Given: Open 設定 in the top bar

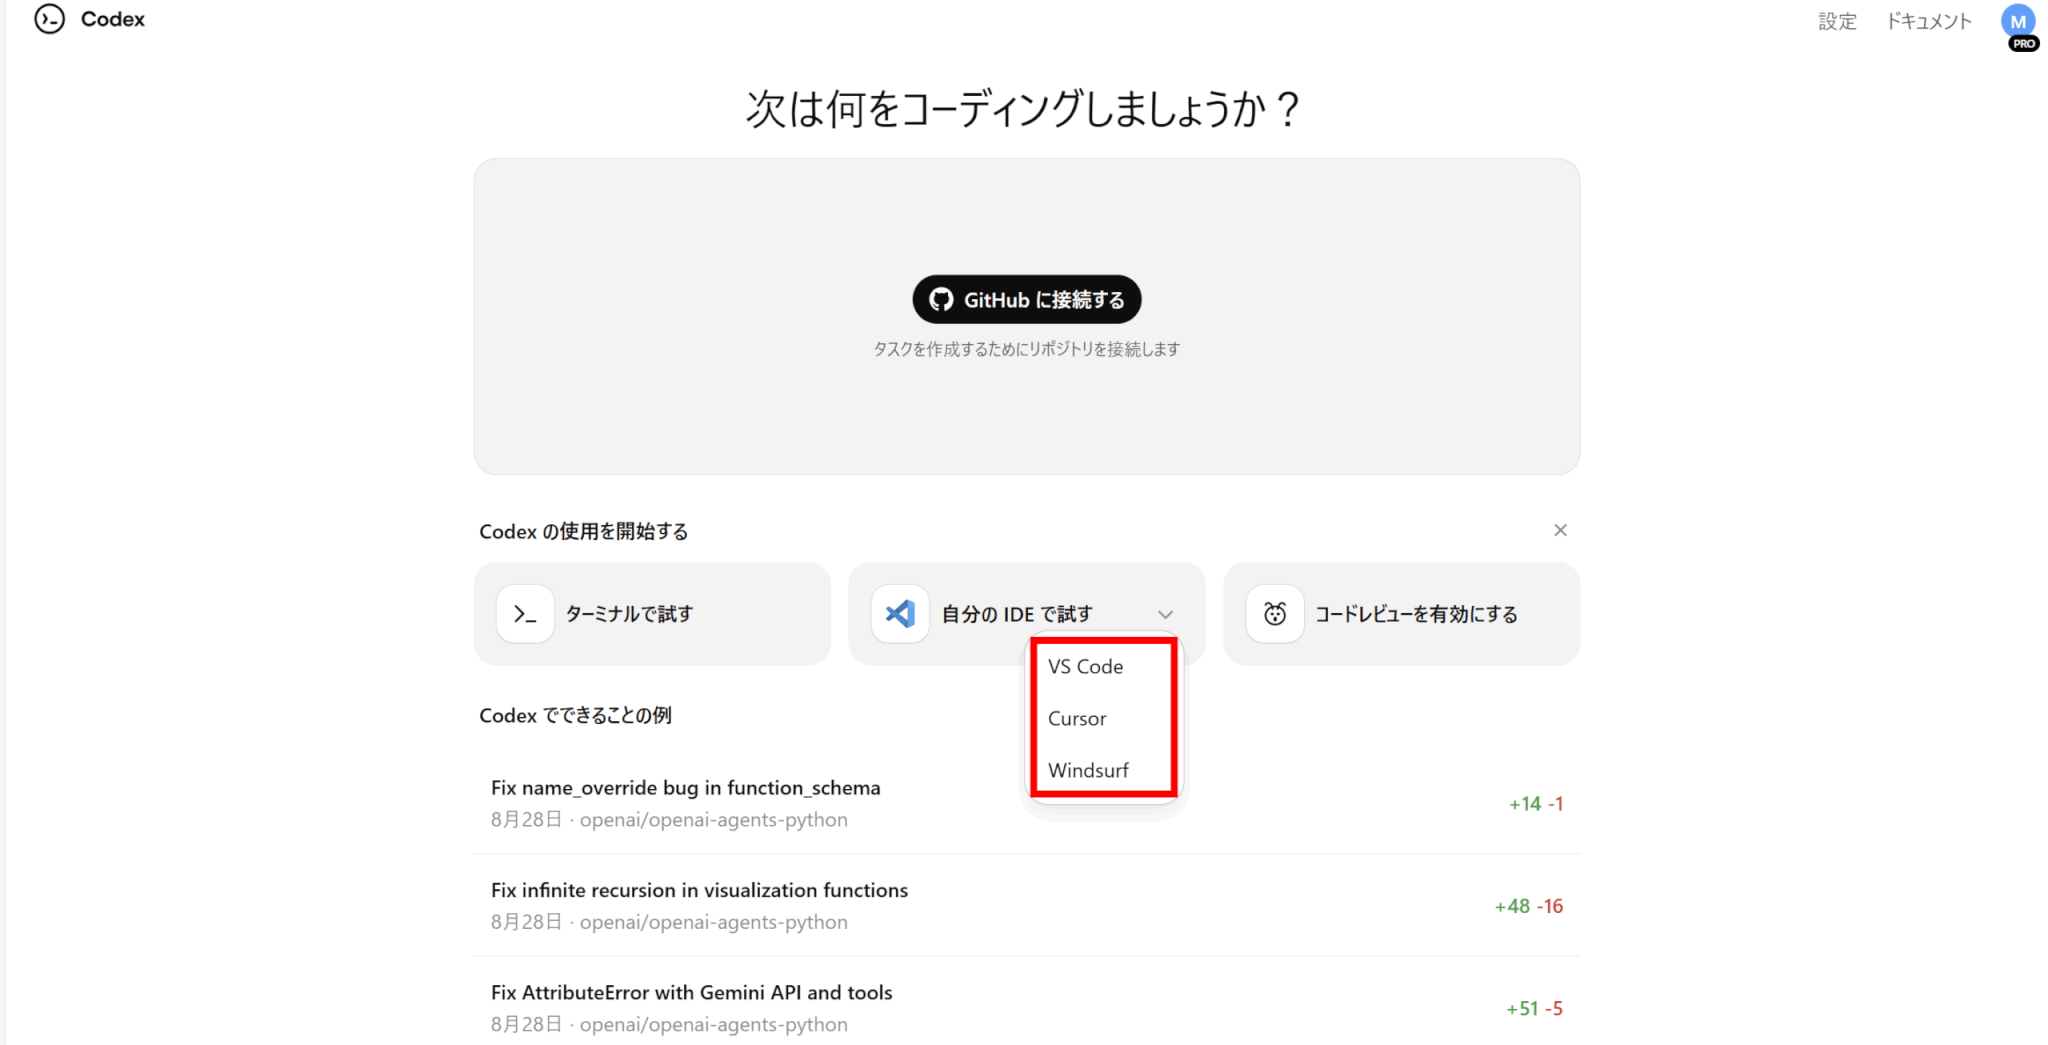Looking at the screenshot, I should click(x=1837, y=21).
